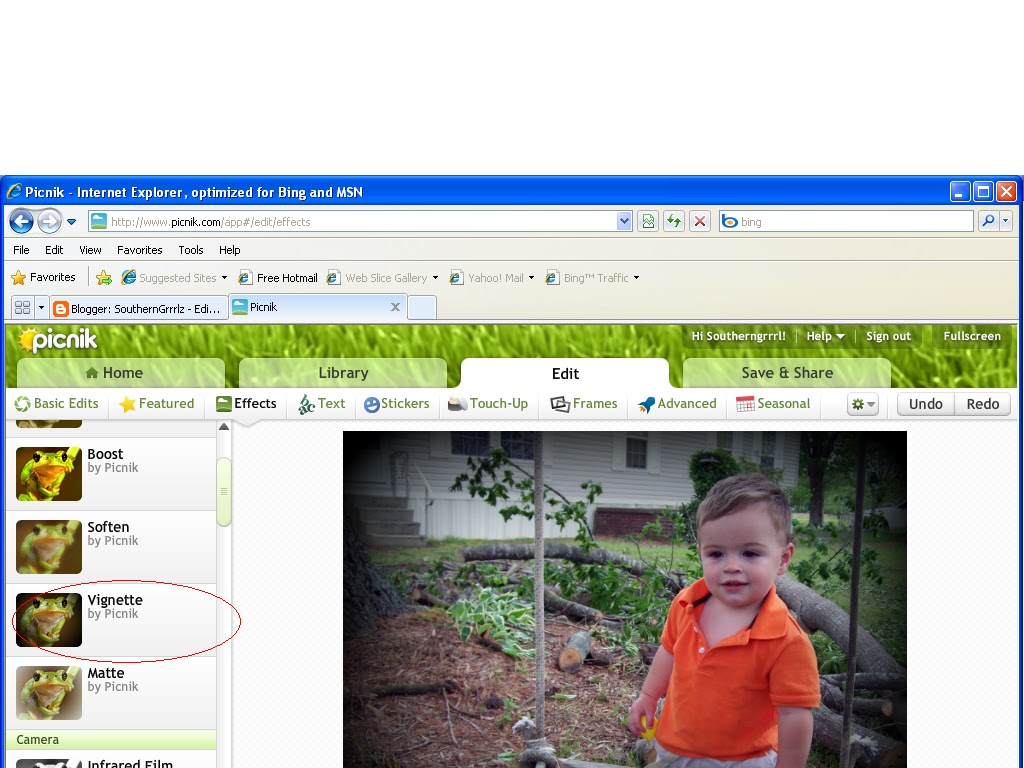The image size is (1024, 768).
Task: Open the File menu
Action: tap(21, 250)
